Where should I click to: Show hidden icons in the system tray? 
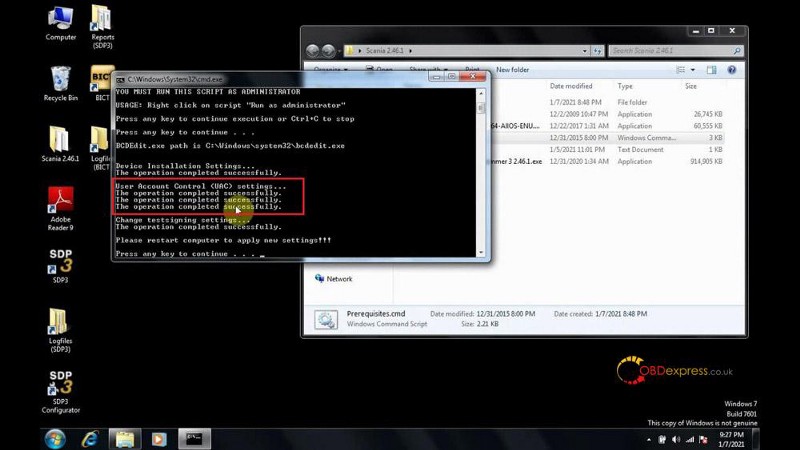pos(648,439)
